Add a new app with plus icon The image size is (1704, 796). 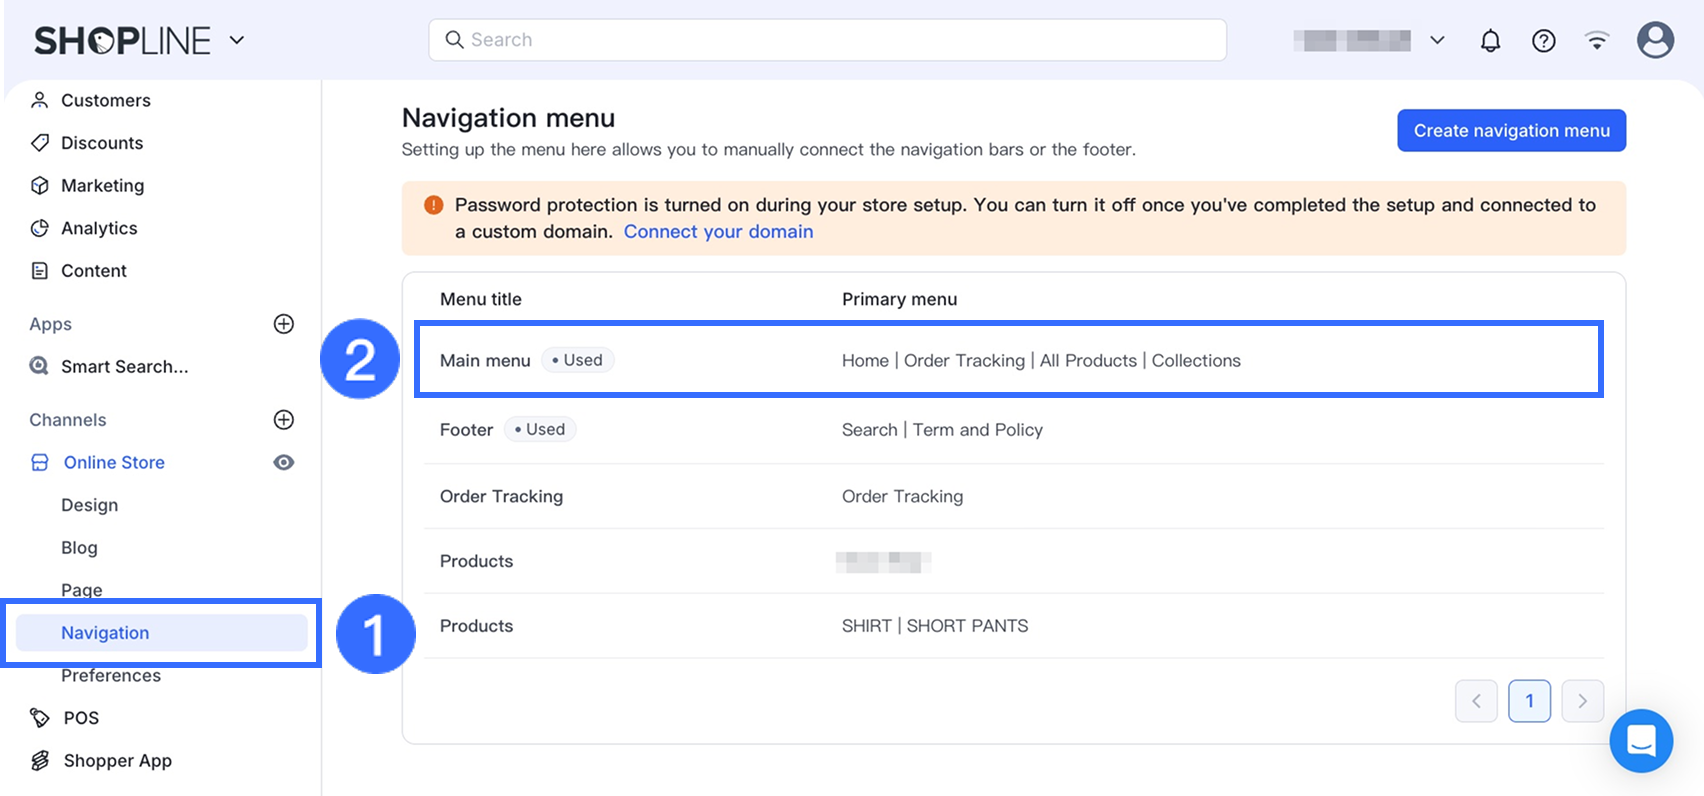click(284, 324)
